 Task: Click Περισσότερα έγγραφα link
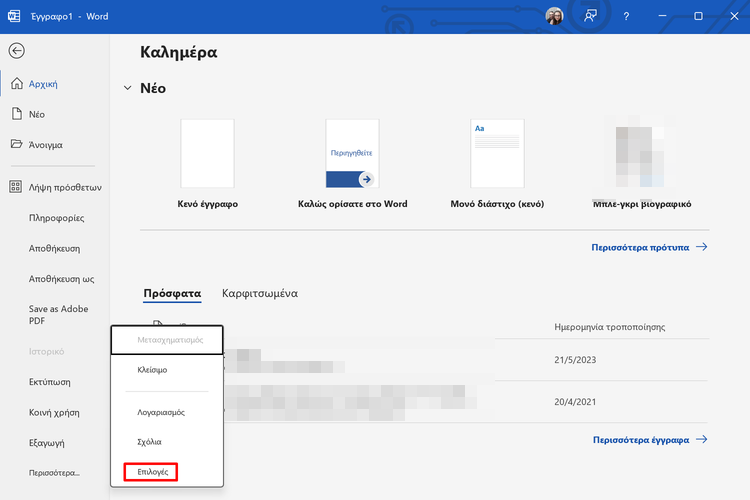click(650, 440)
